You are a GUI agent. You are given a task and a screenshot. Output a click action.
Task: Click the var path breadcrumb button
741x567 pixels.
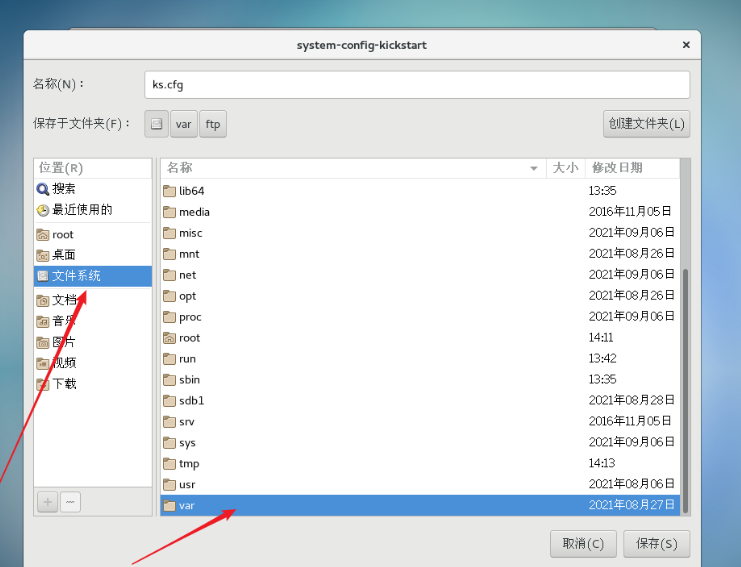click(184, 124)
